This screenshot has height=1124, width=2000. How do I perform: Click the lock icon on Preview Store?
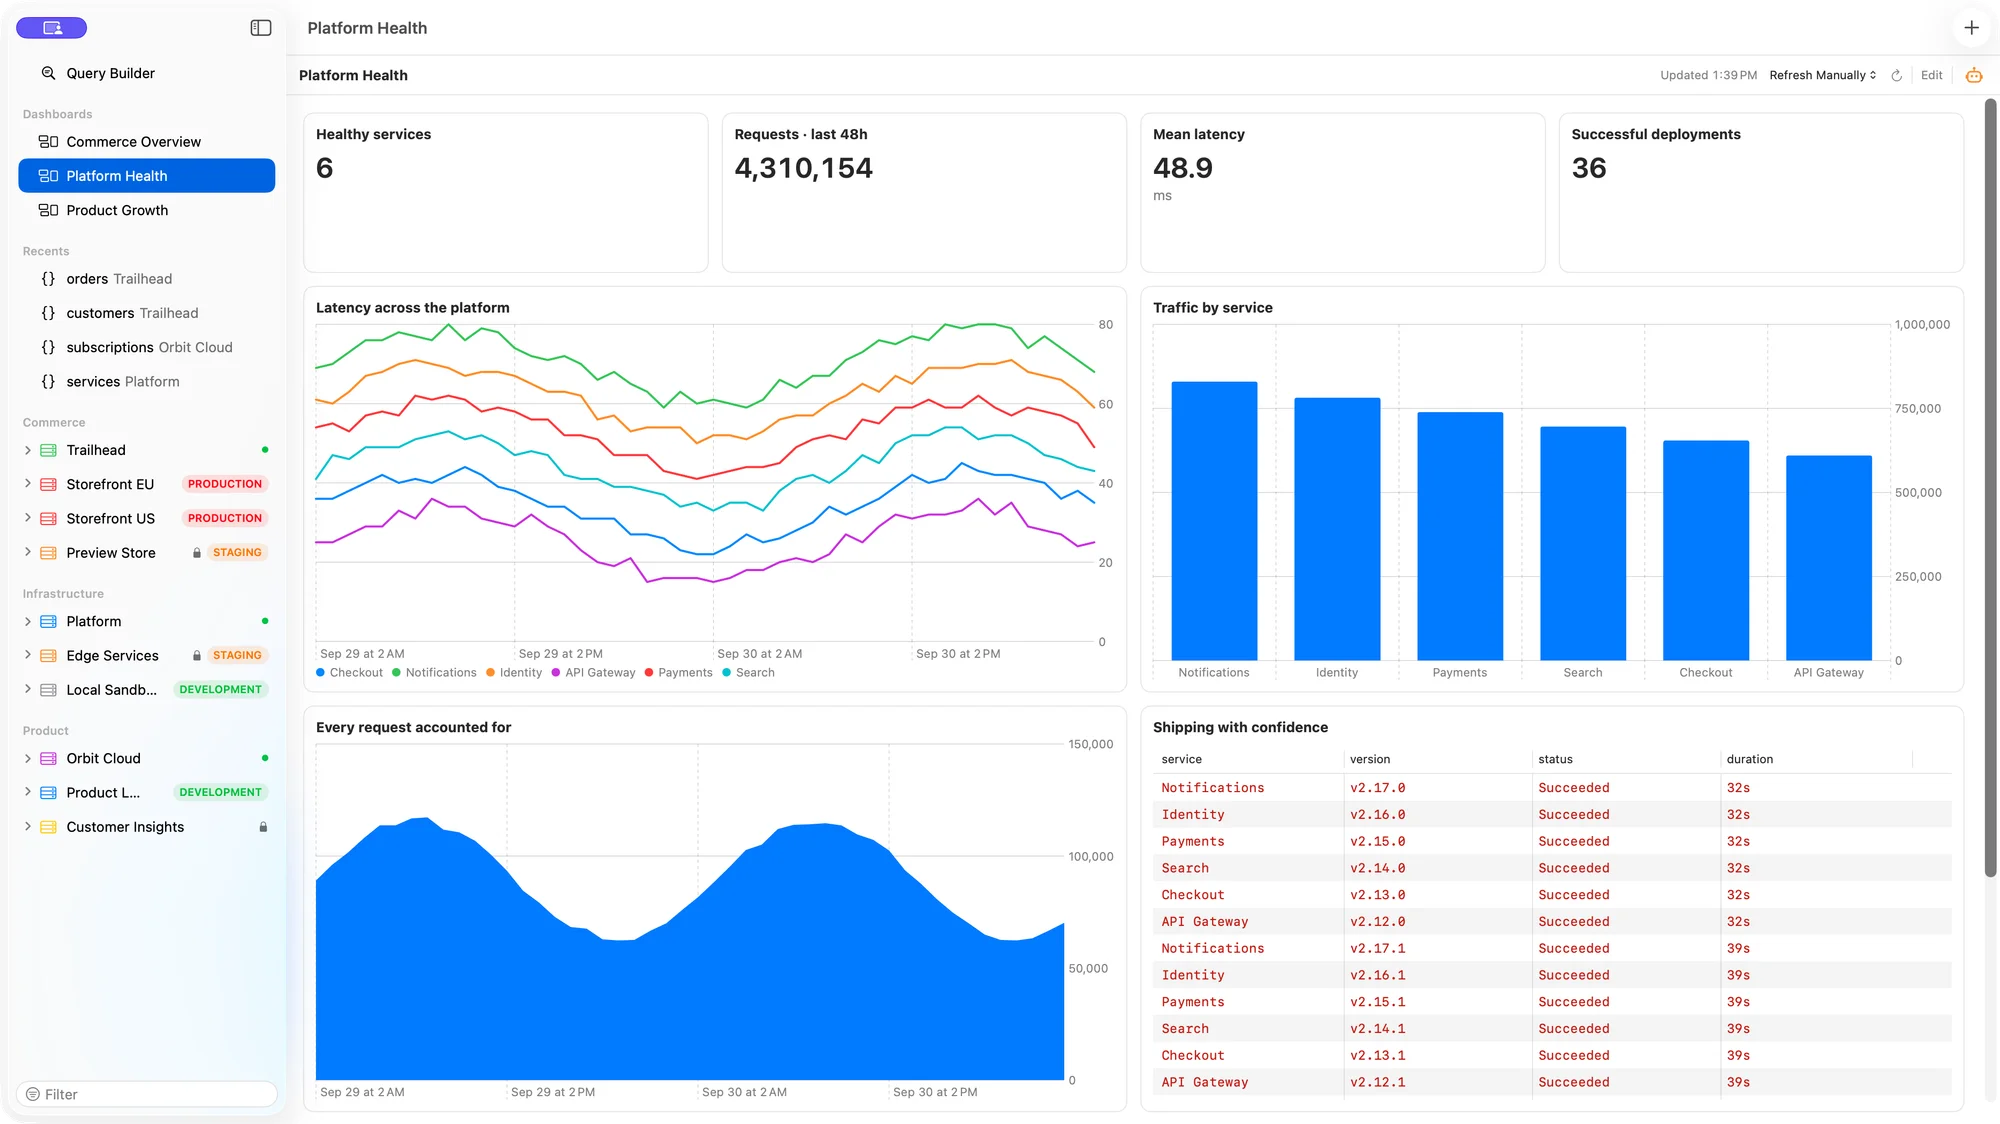pos(197,553)
